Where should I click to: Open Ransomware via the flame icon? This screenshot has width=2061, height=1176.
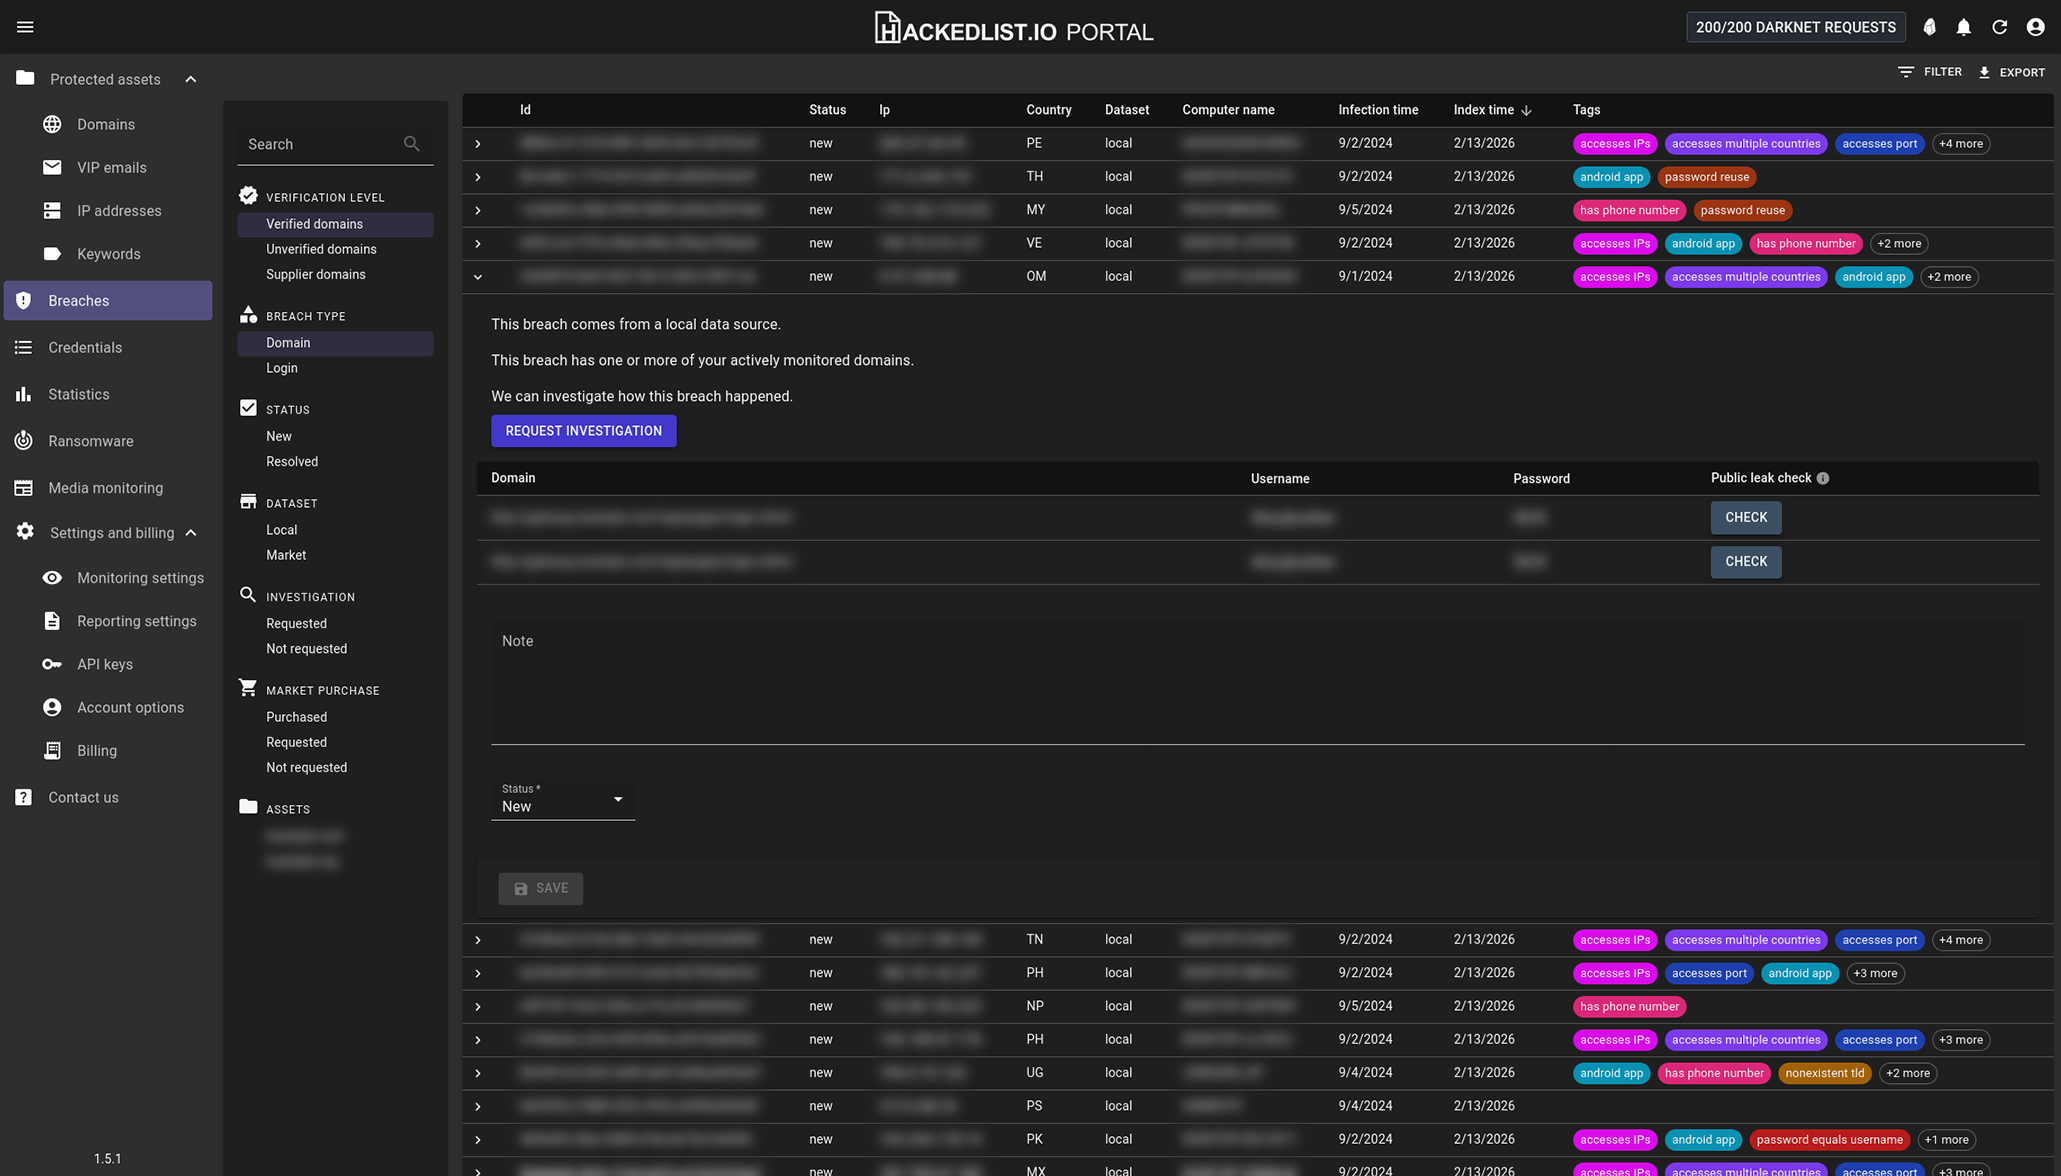[24, 440]
